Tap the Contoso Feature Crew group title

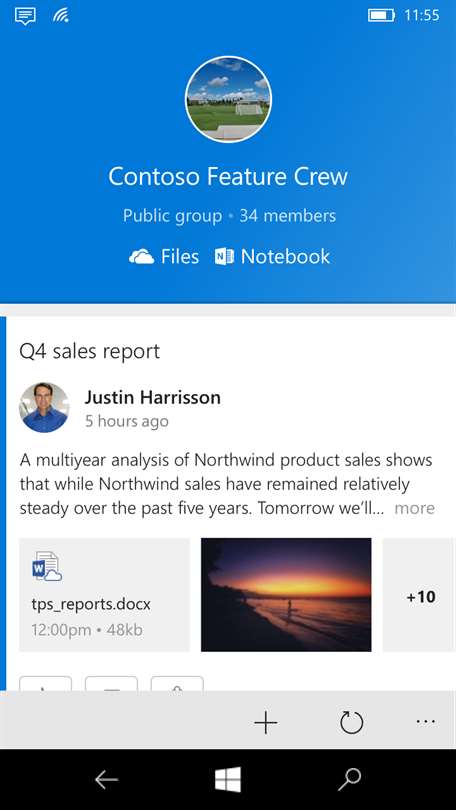coord(228,177)
